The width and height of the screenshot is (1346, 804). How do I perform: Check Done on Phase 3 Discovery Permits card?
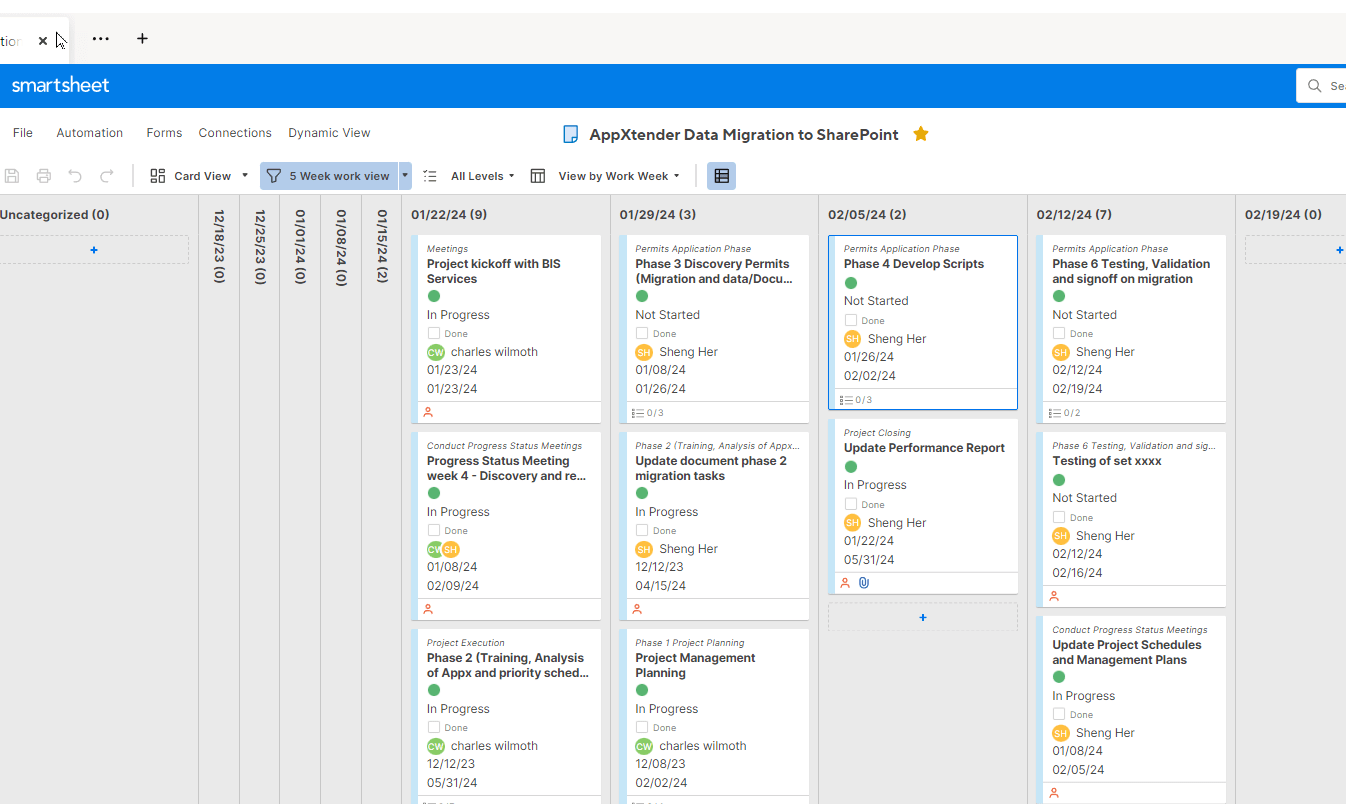[x=642, y=334]
